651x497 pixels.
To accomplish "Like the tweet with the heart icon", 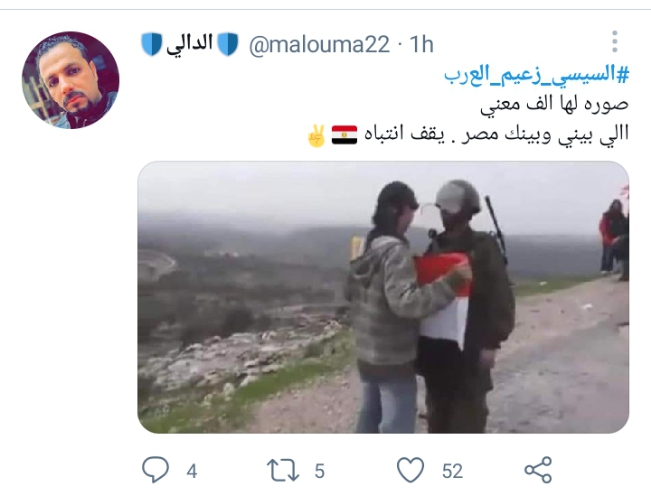I will 411,470.
